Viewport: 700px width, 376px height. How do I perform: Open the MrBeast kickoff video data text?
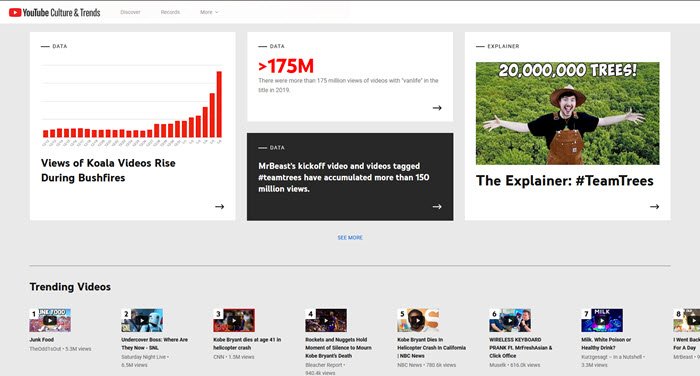pyautogui.click(x=344, y=177)
